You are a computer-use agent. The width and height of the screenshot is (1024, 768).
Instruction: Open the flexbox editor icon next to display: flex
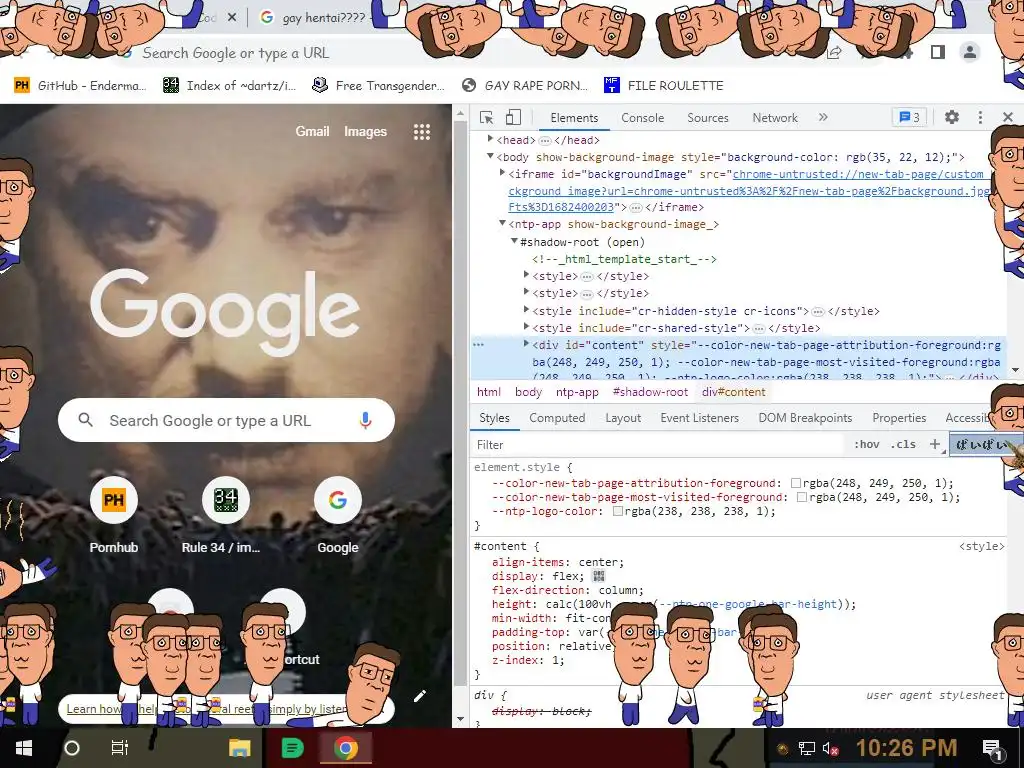pos(598,576)
